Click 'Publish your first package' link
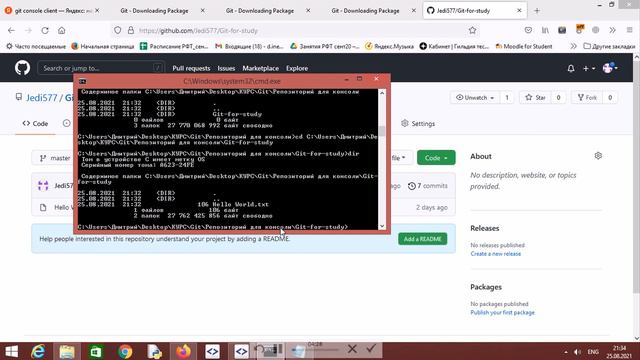The height and width of the screenshot is (360, 640). [502, 313]
